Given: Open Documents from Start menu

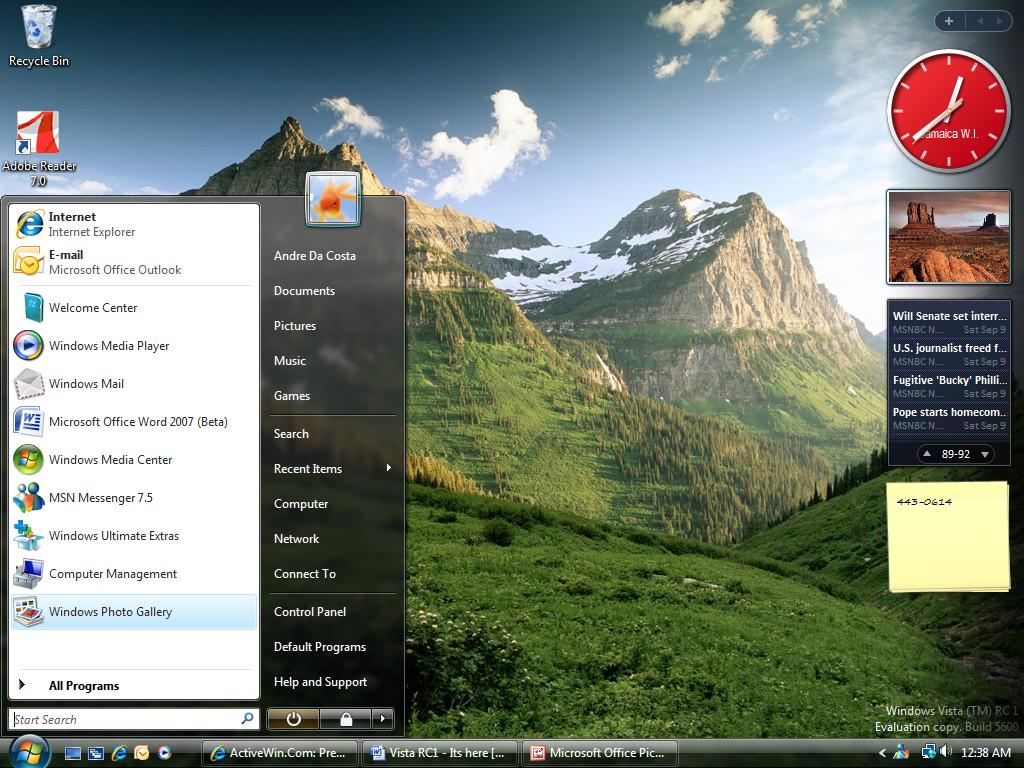Looking at the screenshot, I should tap(332, 291).
